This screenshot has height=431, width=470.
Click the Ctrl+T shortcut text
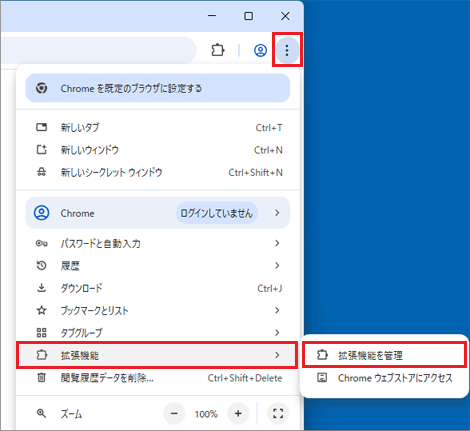(x=269, y=128)
